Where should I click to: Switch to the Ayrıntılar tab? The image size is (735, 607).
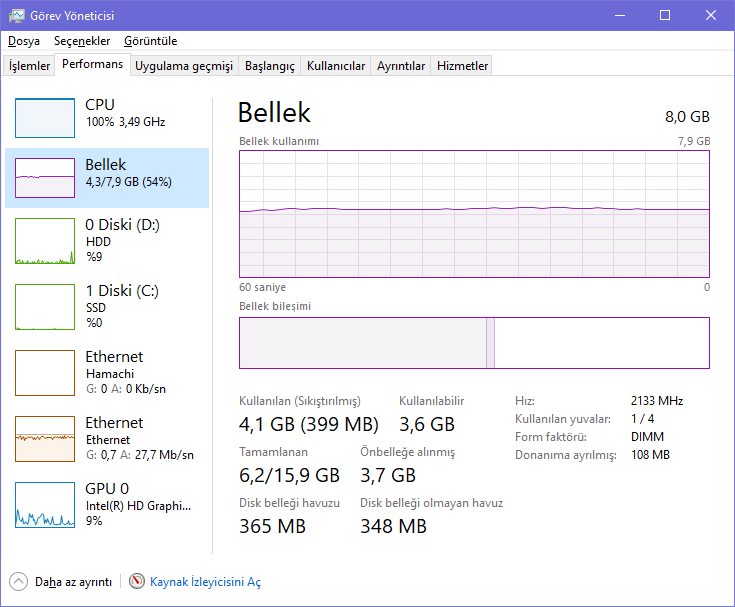click(x=401, y=66)
